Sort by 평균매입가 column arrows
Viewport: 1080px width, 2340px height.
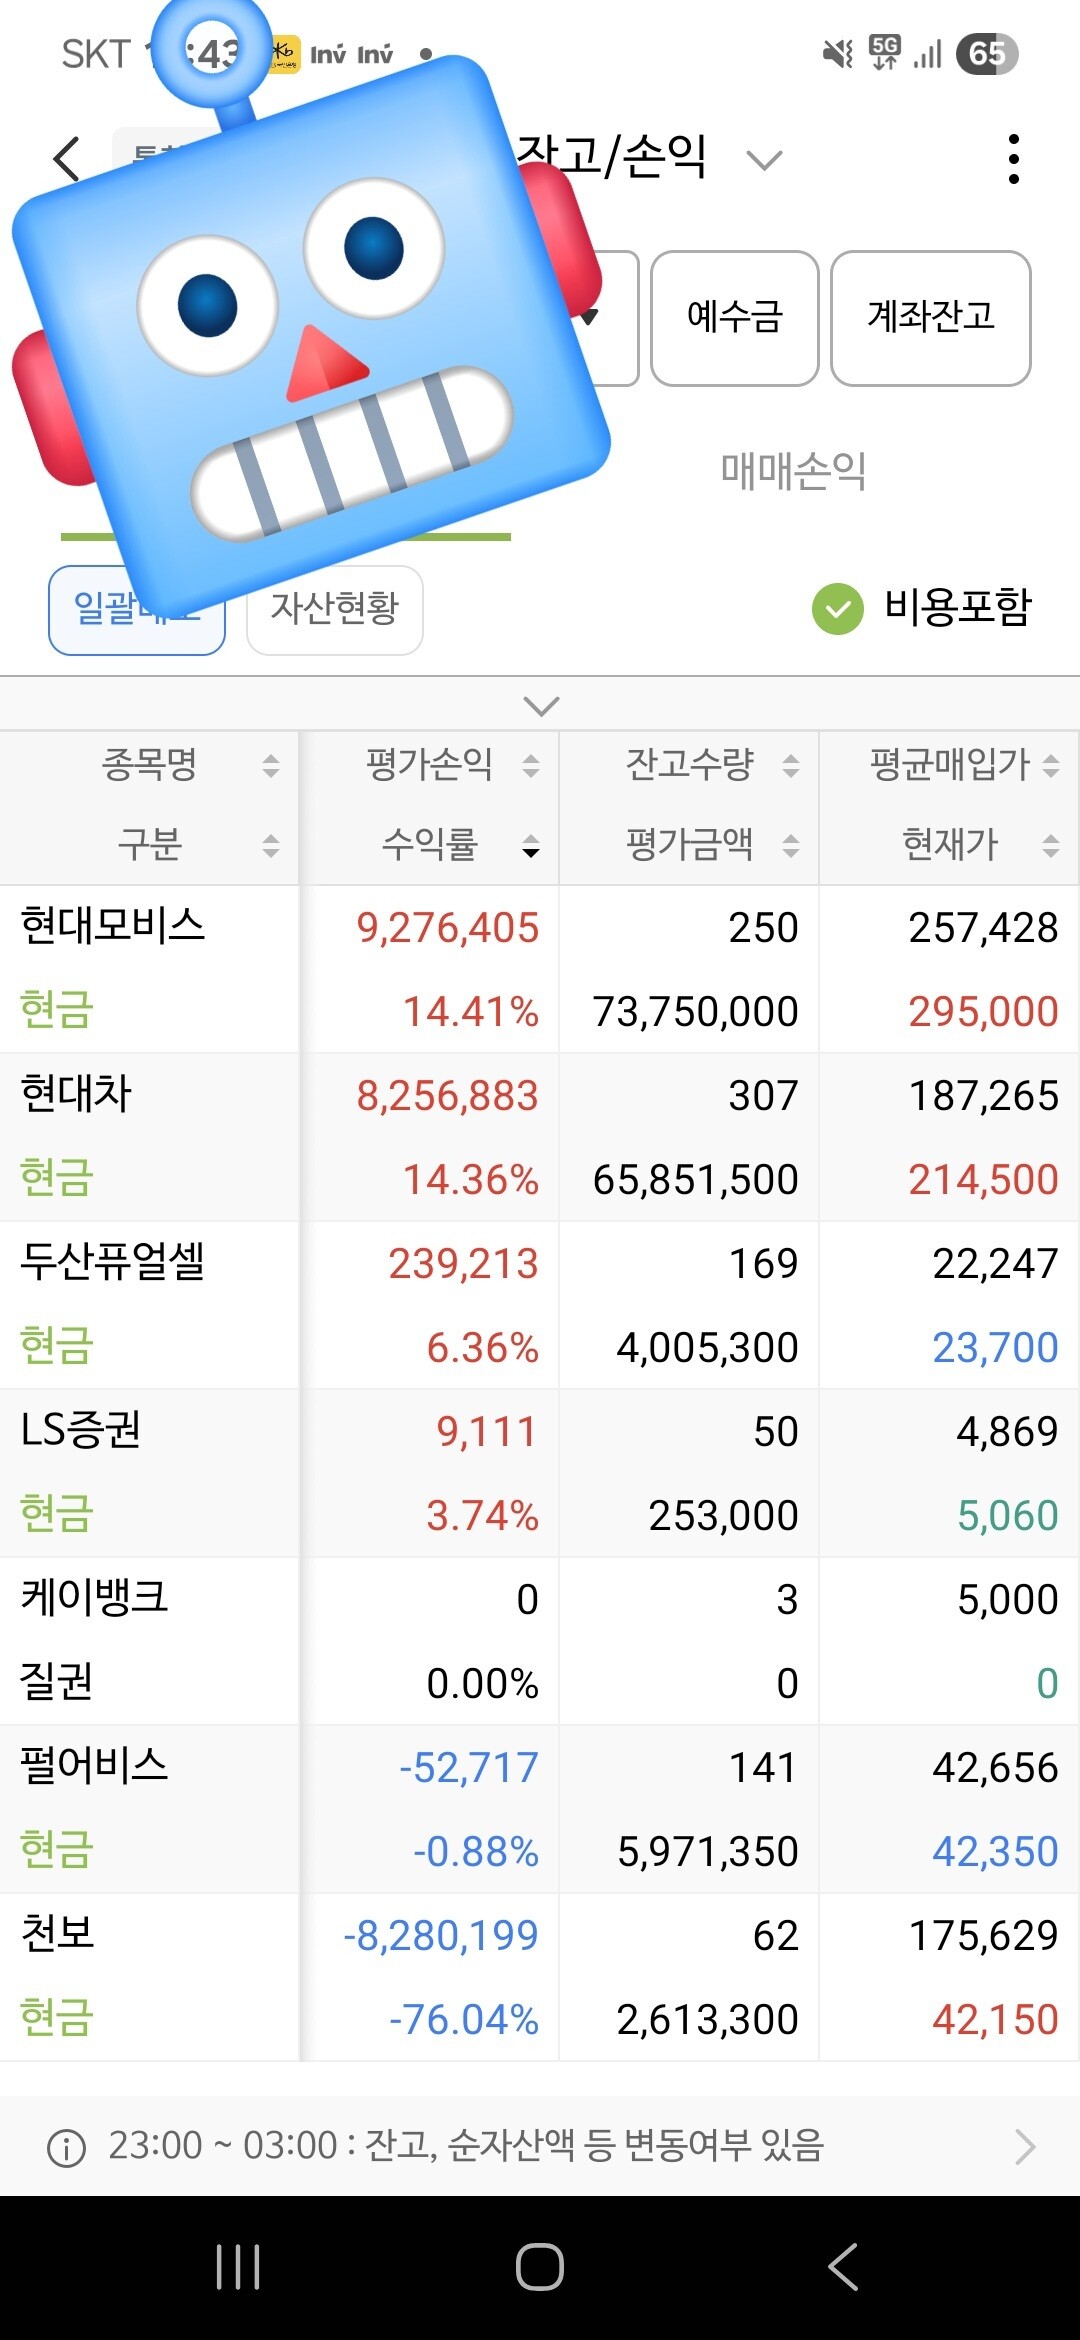[x=1050, y=766]
